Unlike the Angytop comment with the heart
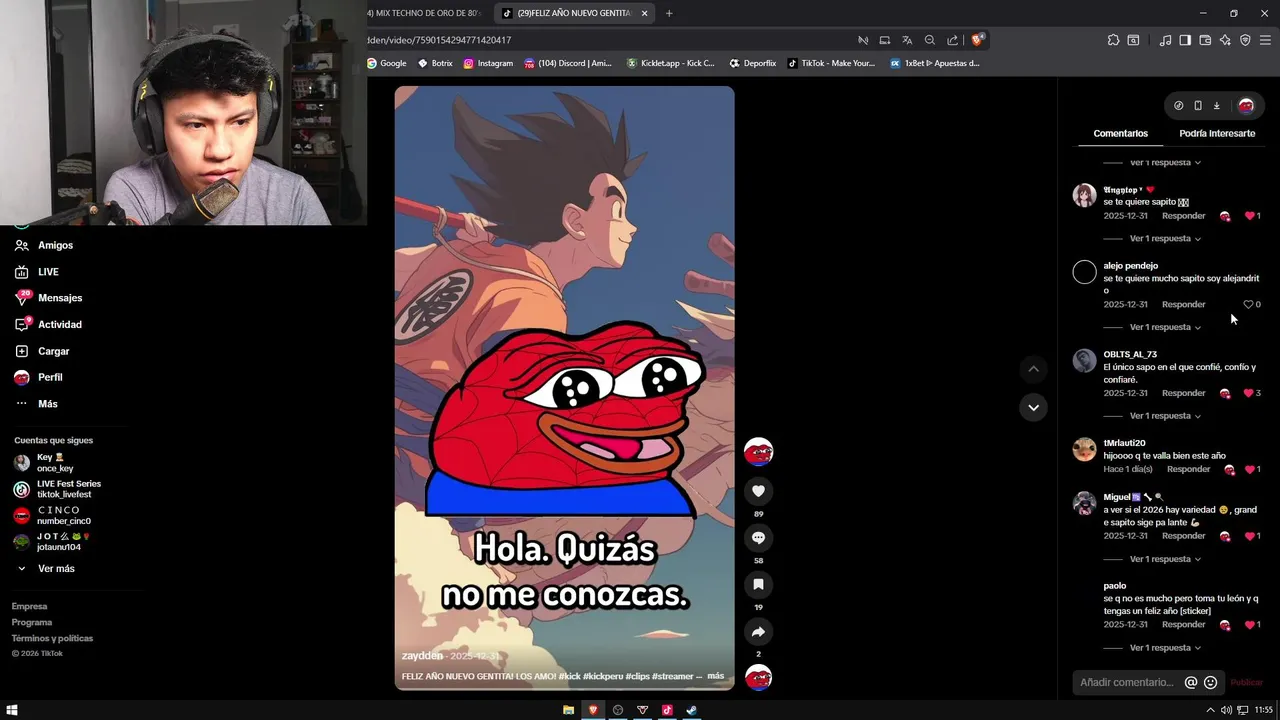Image resolution: width=1280 pixels, height=720 pixels. [1249, 216]
